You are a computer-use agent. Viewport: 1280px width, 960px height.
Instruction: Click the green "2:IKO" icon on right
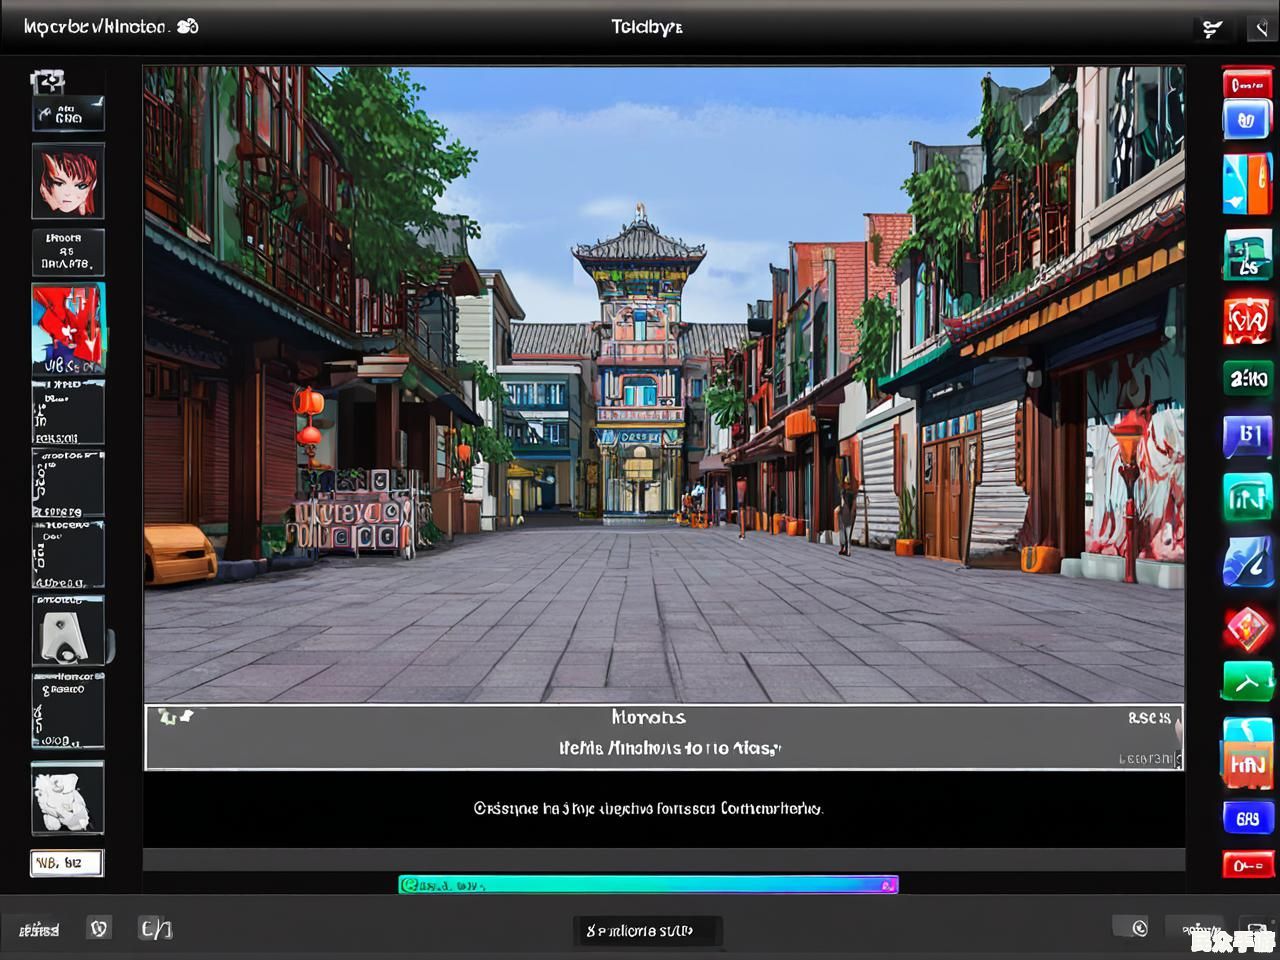(1247, 378)
